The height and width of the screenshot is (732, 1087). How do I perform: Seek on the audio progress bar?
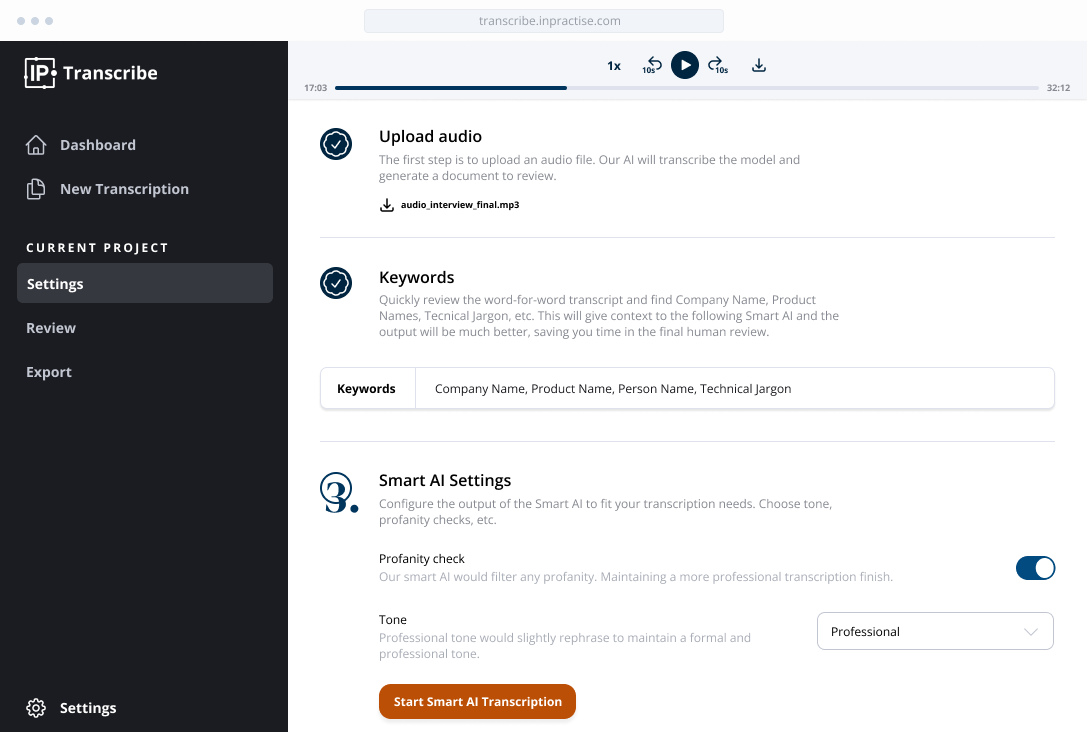tap(686, 88)
